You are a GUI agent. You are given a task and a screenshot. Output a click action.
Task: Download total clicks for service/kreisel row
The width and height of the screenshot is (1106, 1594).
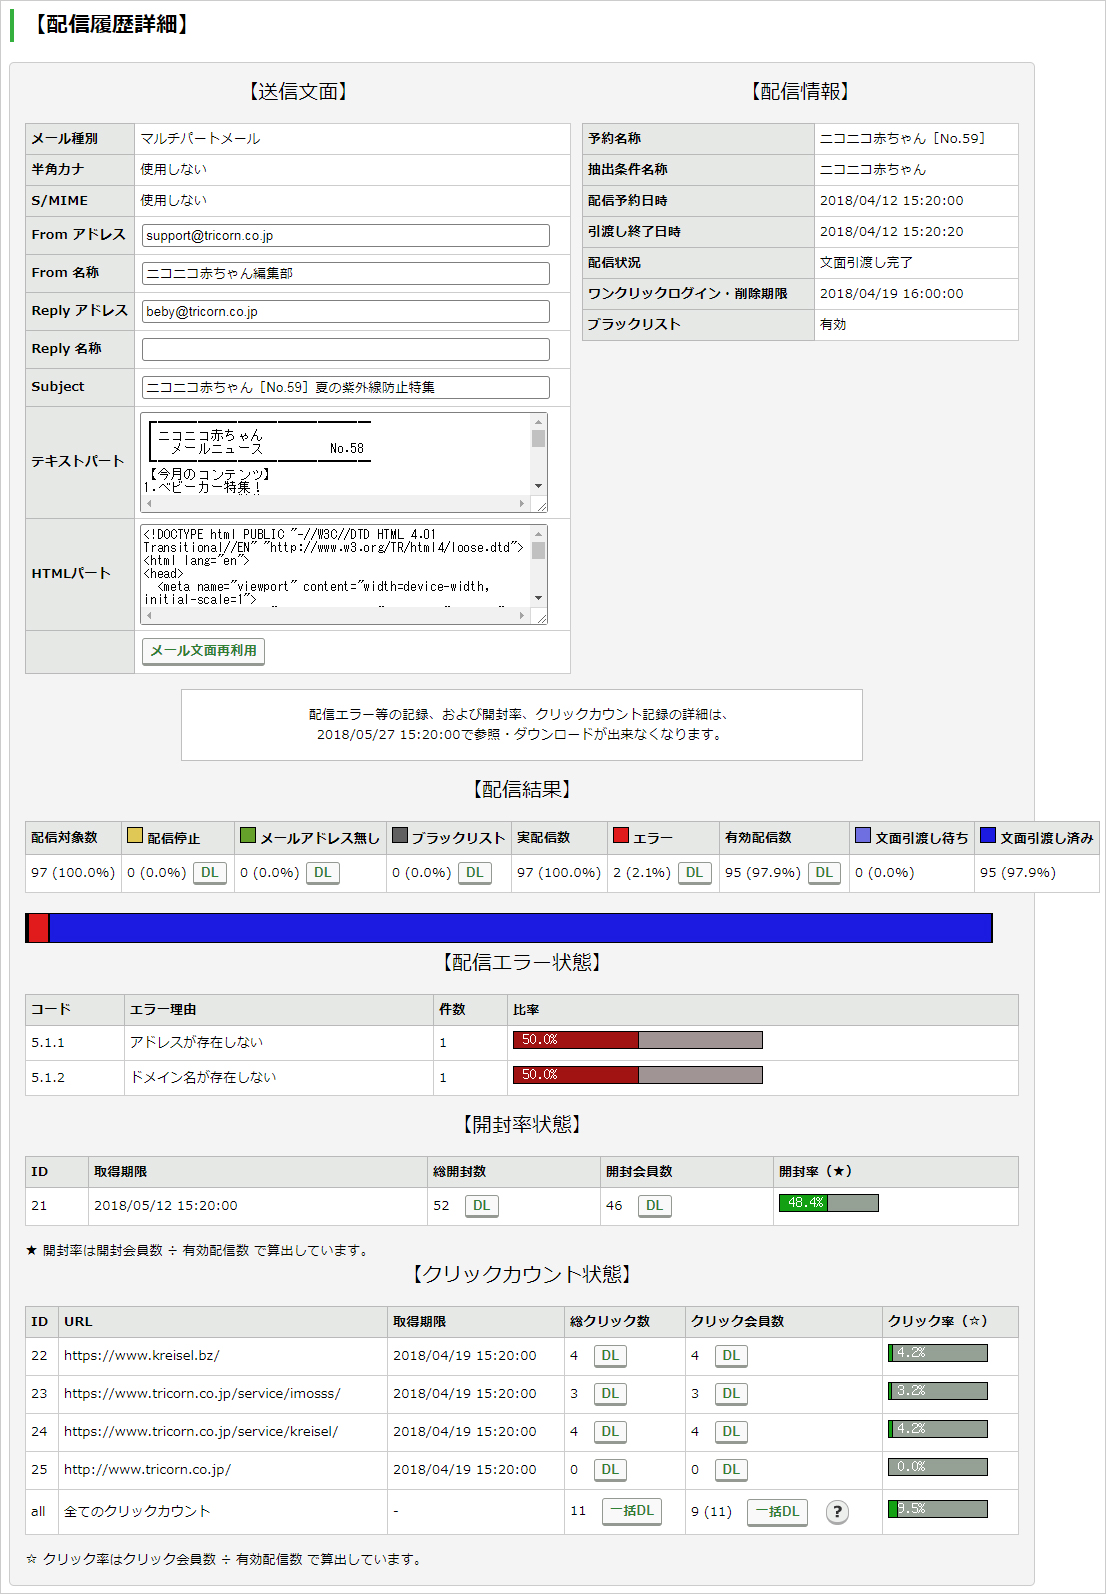pyautogui.click(x=611, y=1432)
